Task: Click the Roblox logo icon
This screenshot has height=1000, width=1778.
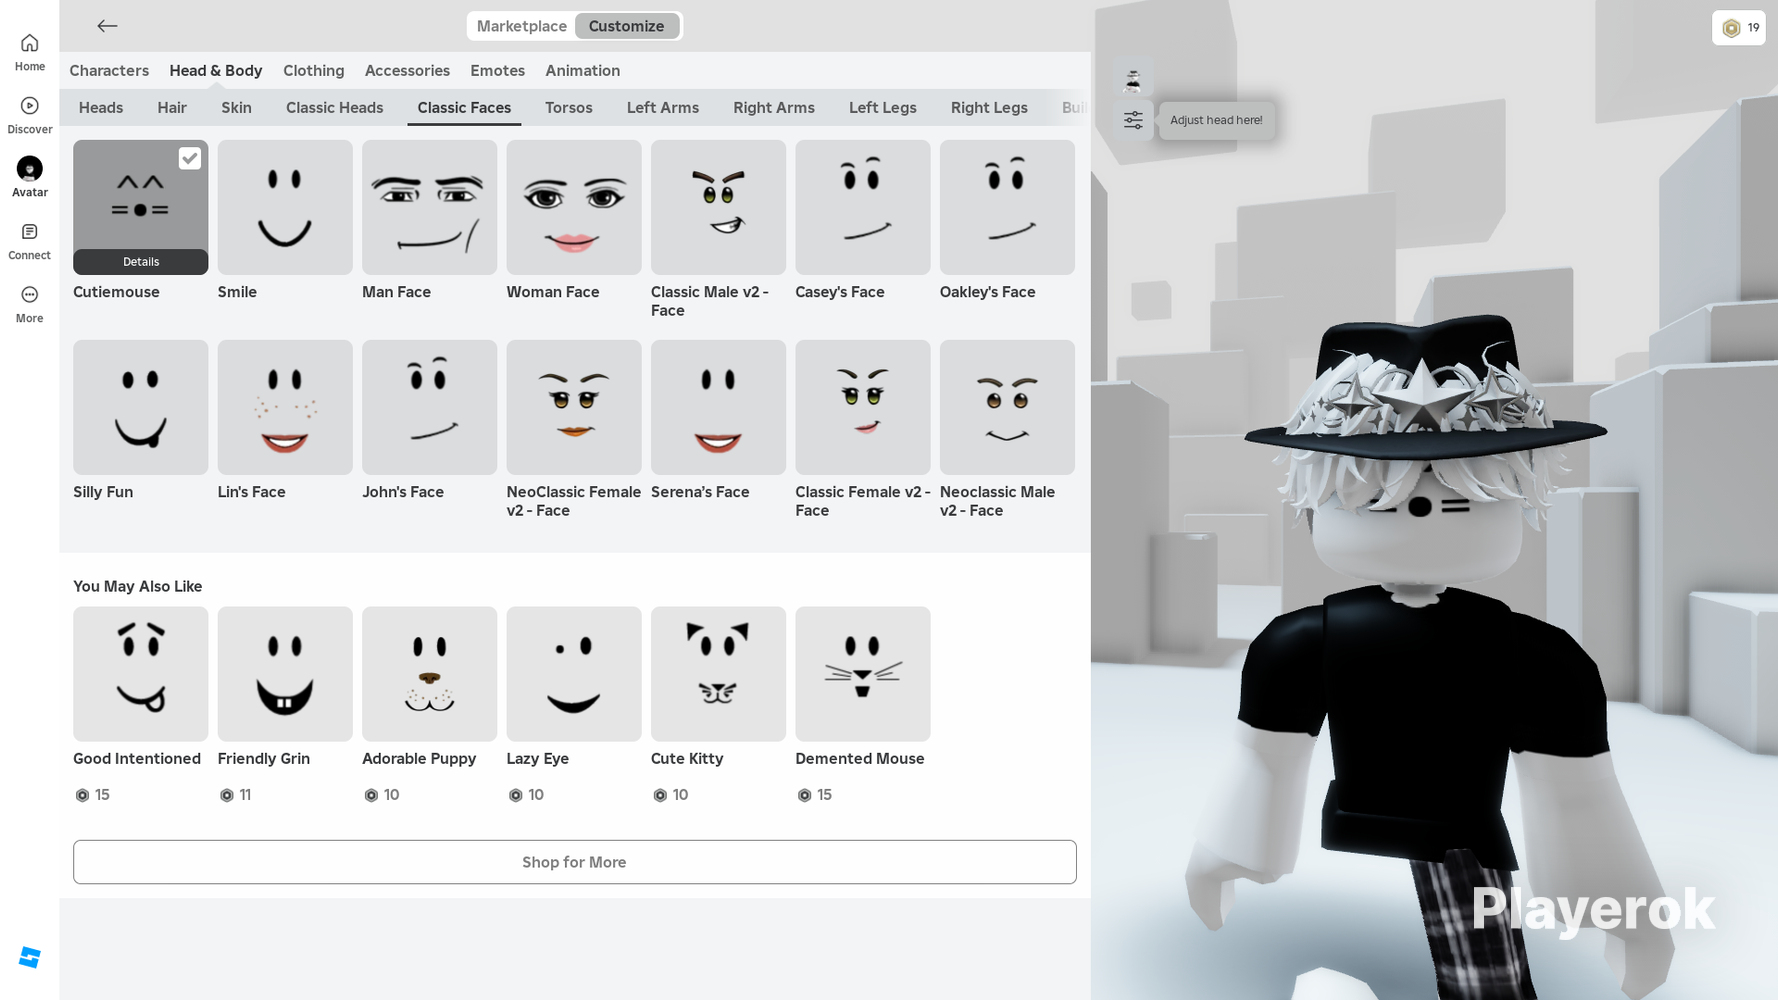Action: click(x=30, y=957)
